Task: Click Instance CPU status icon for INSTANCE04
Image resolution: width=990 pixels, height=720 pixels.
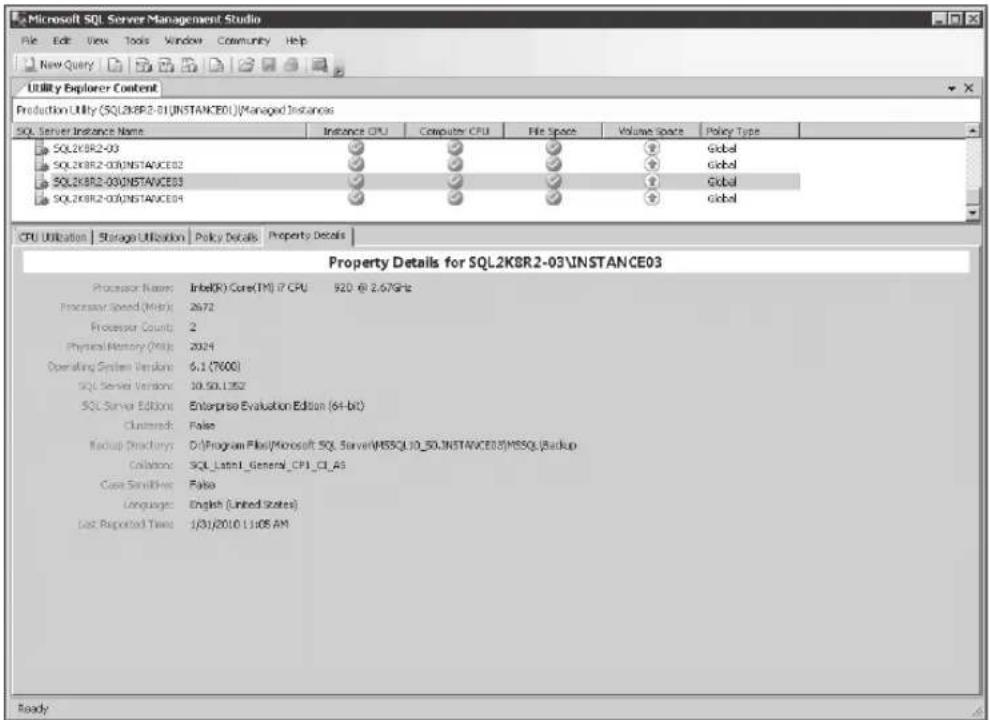Action: 356,198
